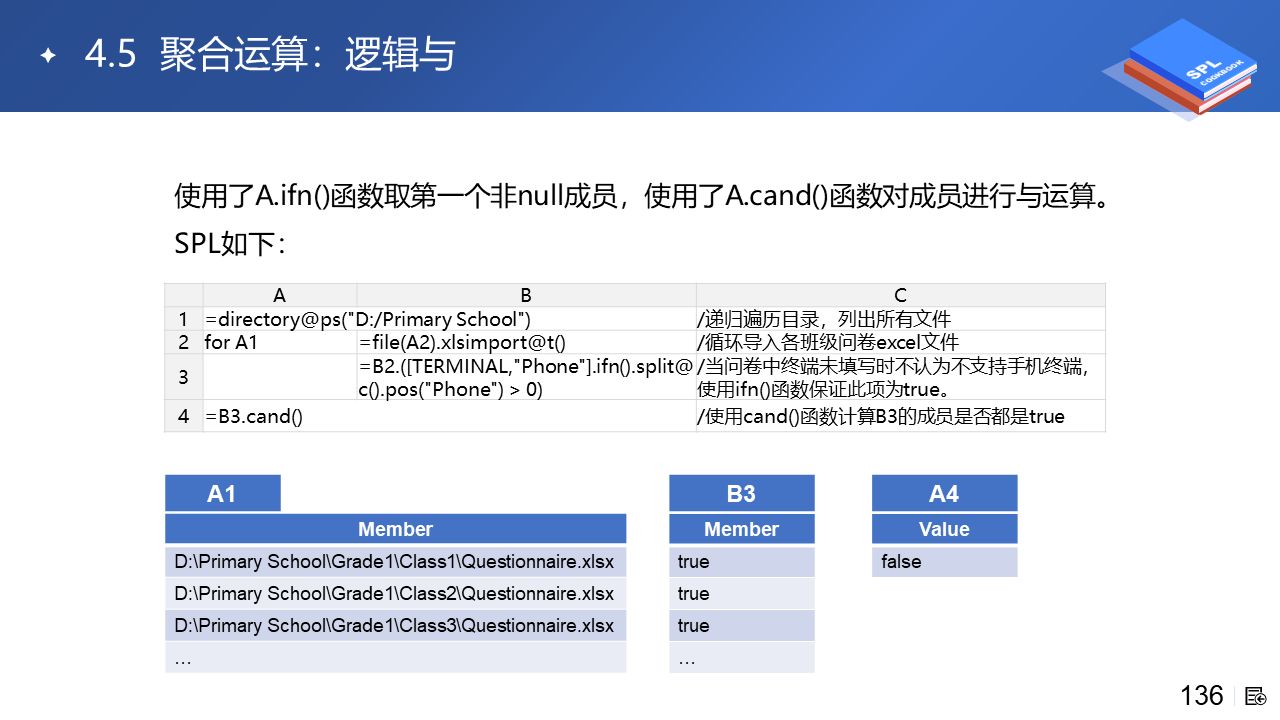Click the SPL Cookbook book logo
The image size is (1280, 720).
coord(1180,70)
